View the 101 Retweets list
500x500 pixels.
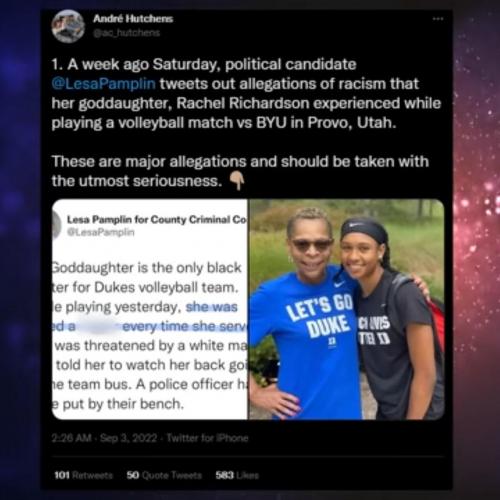coord(83,475)
